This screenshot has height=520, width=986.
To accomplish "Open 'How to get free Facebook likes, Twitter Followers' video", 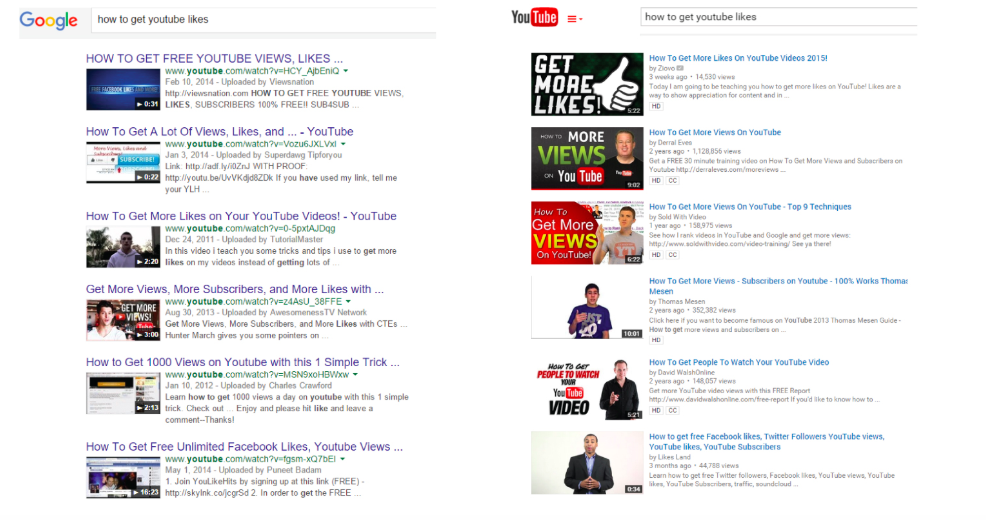I will pos(767,441).
